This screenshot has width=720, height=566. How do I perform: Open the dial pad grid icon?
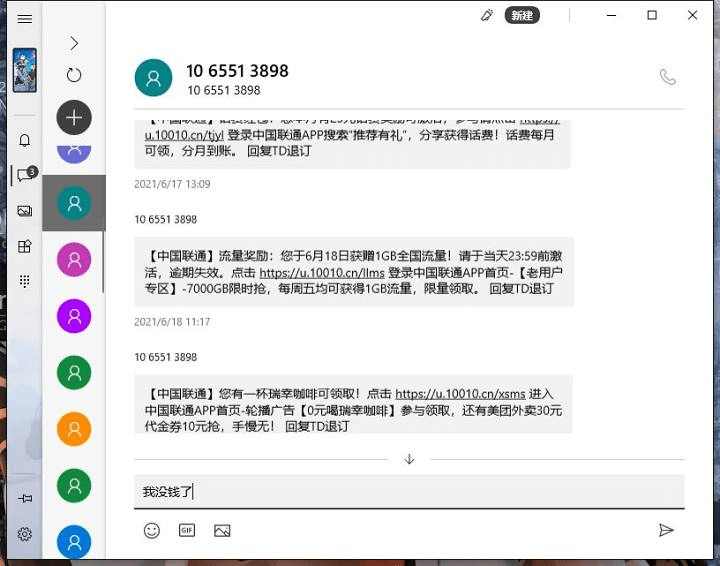pos(25,280)
